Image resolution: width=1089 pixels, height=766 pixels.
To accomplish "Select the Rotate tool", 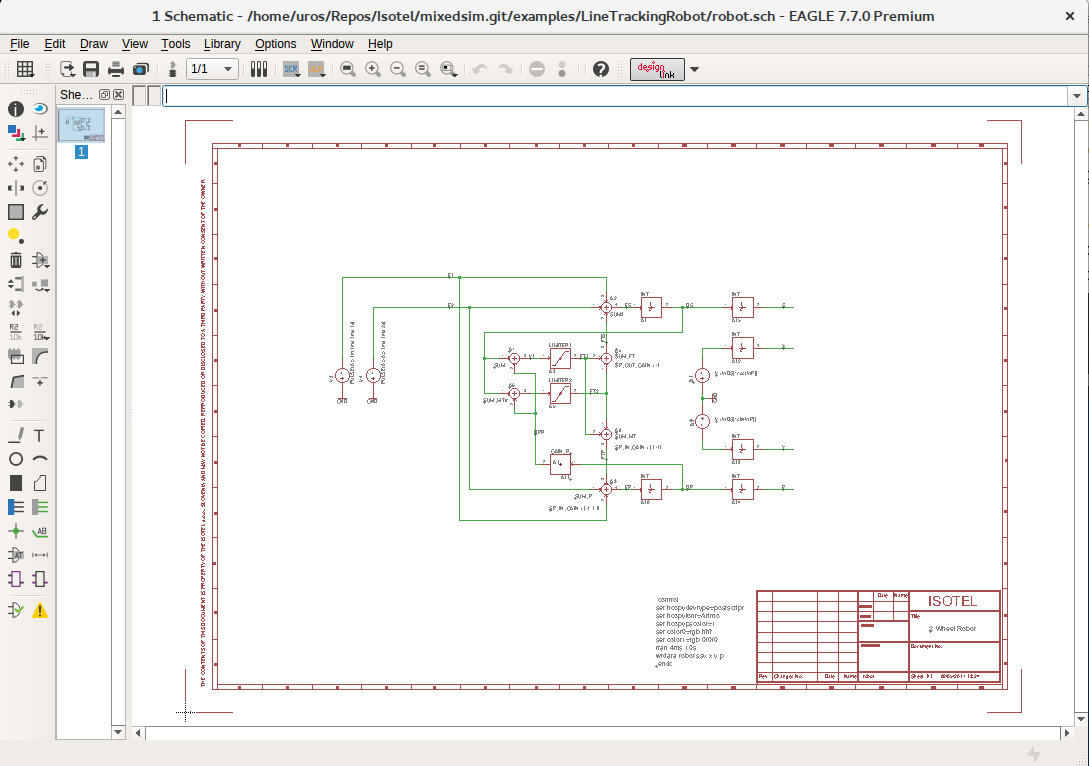I will [40, 188].
